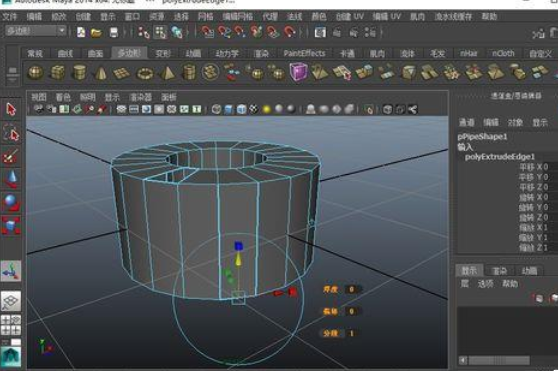
Task: Toggle textured display checker icon
Action: (254, 109)
